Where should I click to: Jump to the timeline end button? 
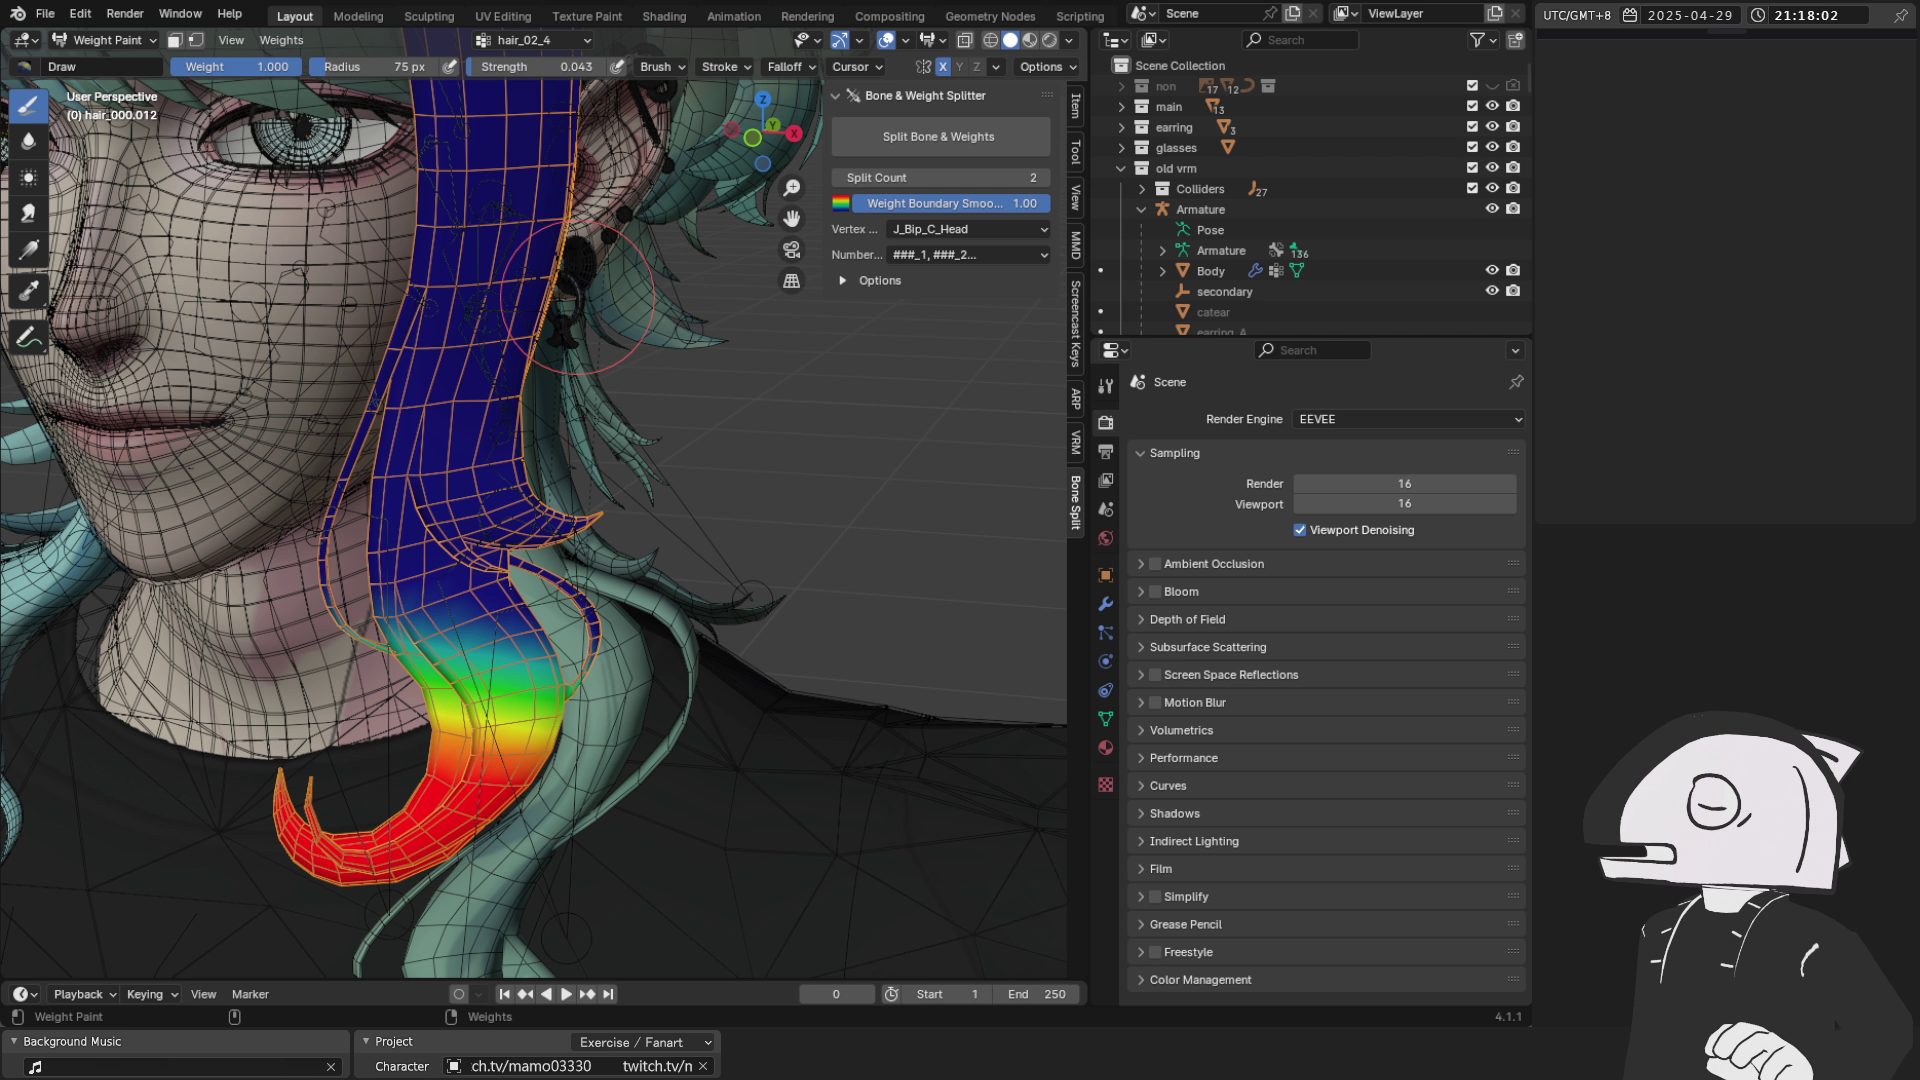[x=608, y=994]
